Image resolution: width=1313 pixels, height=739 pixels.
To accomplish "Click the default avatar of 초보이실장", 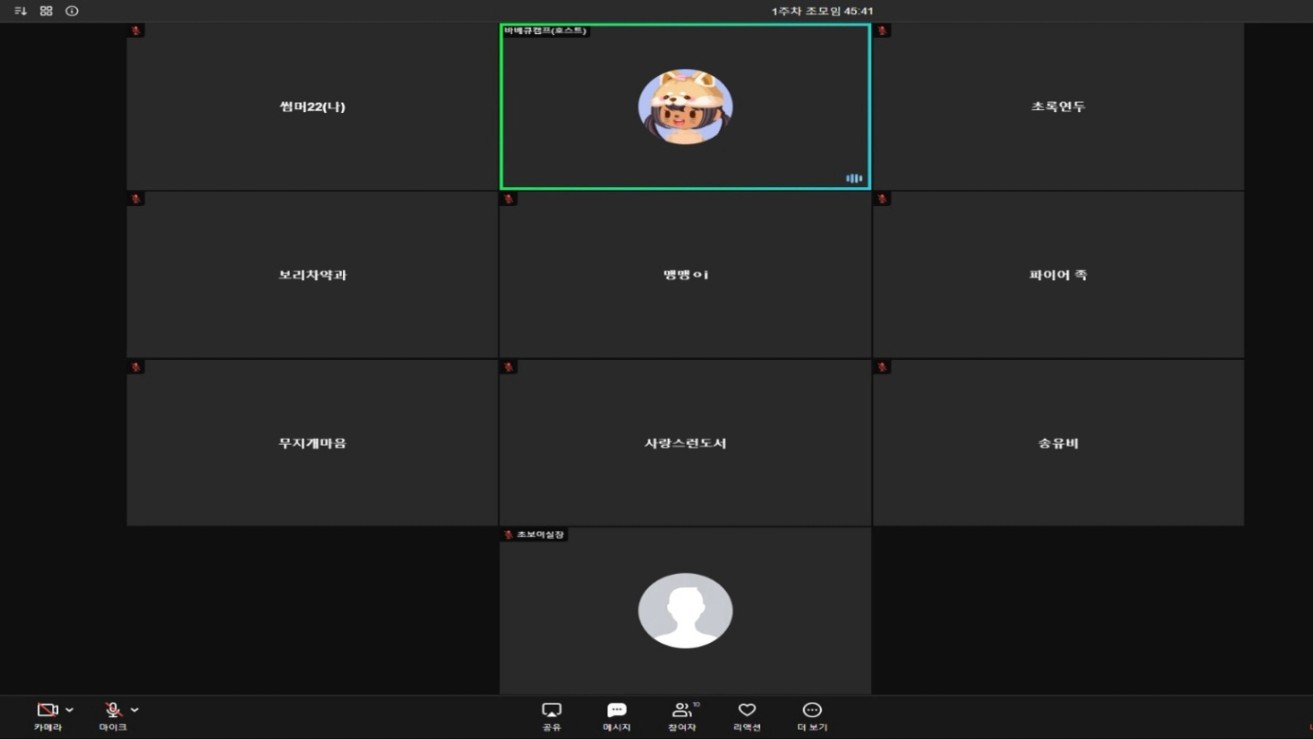I will click(685, 610).
